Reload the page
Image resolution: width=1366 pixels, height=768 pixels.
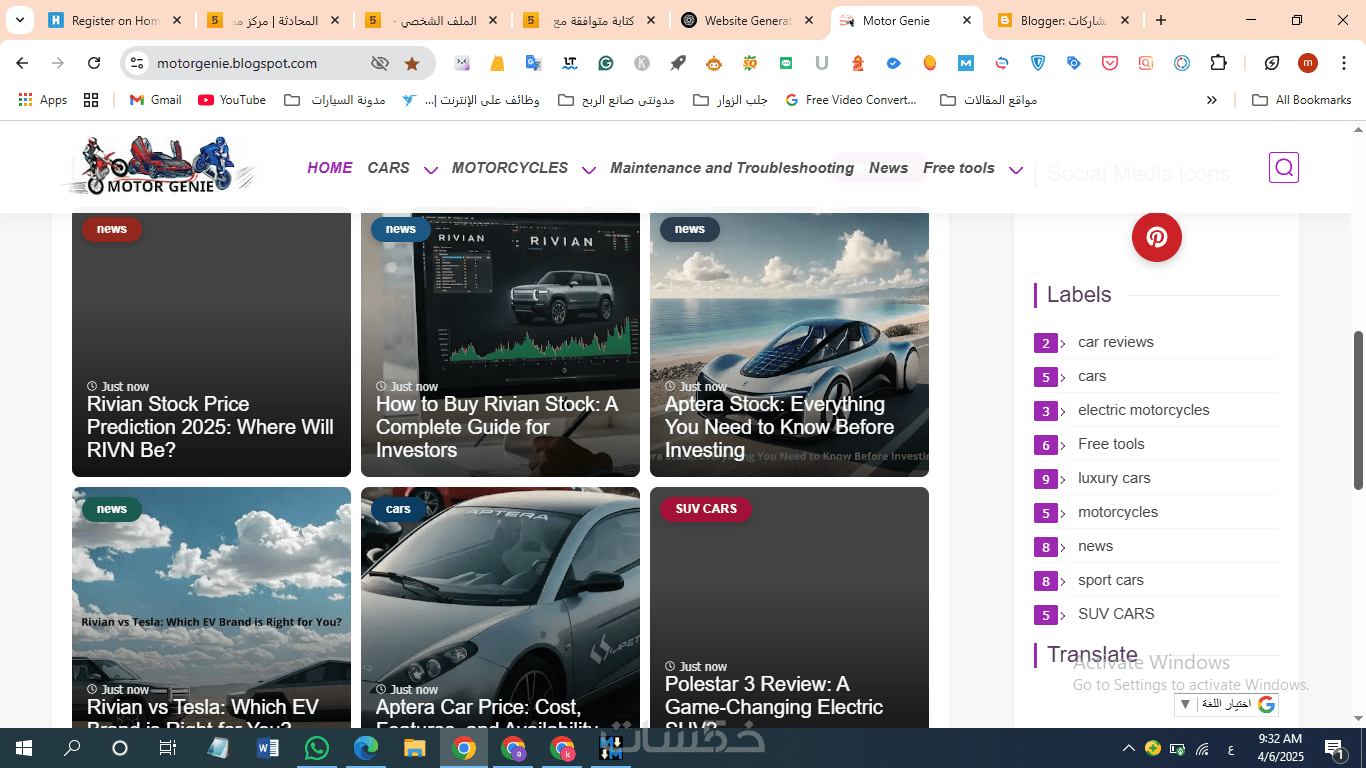[x=94, y=63]
